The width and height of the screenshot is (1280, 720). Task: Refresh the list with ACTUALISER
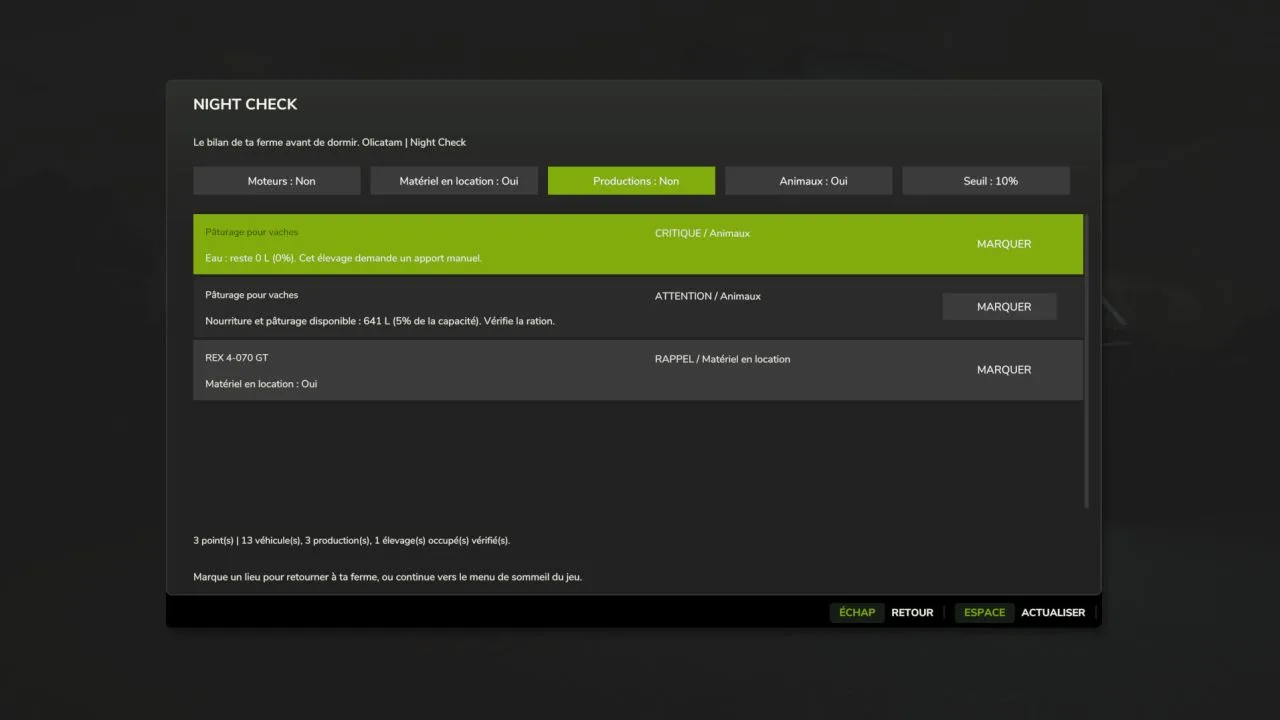[1053, 612]
